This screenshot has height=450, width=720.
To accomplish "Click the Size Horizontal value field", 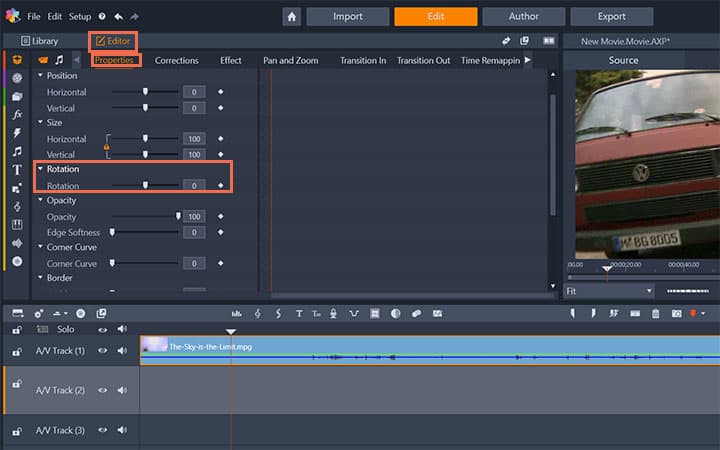I will [x=194, y=139].
